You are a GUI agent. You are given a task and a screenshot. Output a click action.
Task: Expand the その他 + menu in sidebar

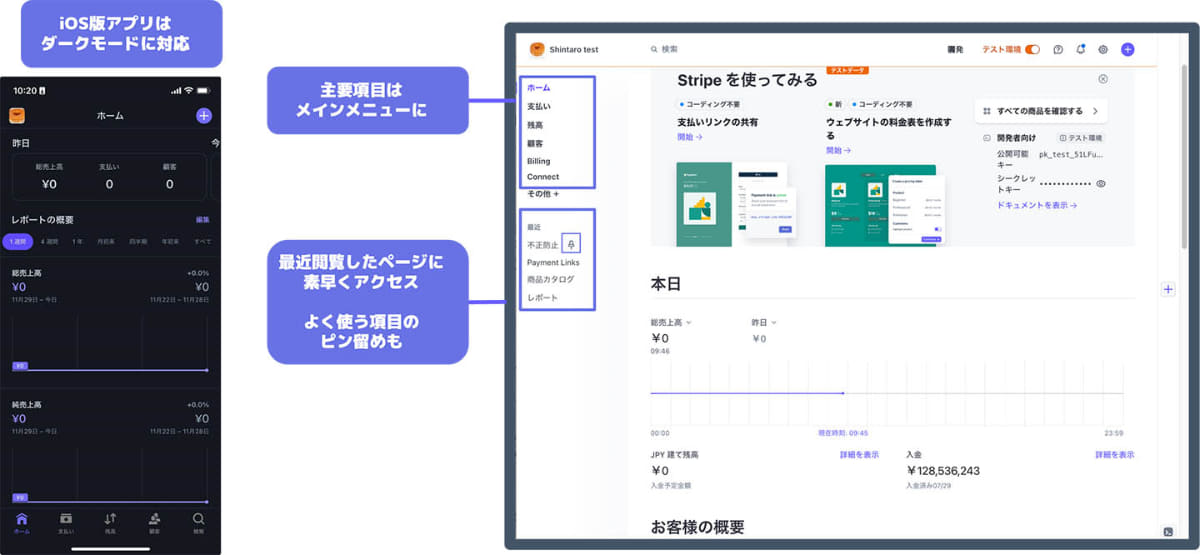543,194
